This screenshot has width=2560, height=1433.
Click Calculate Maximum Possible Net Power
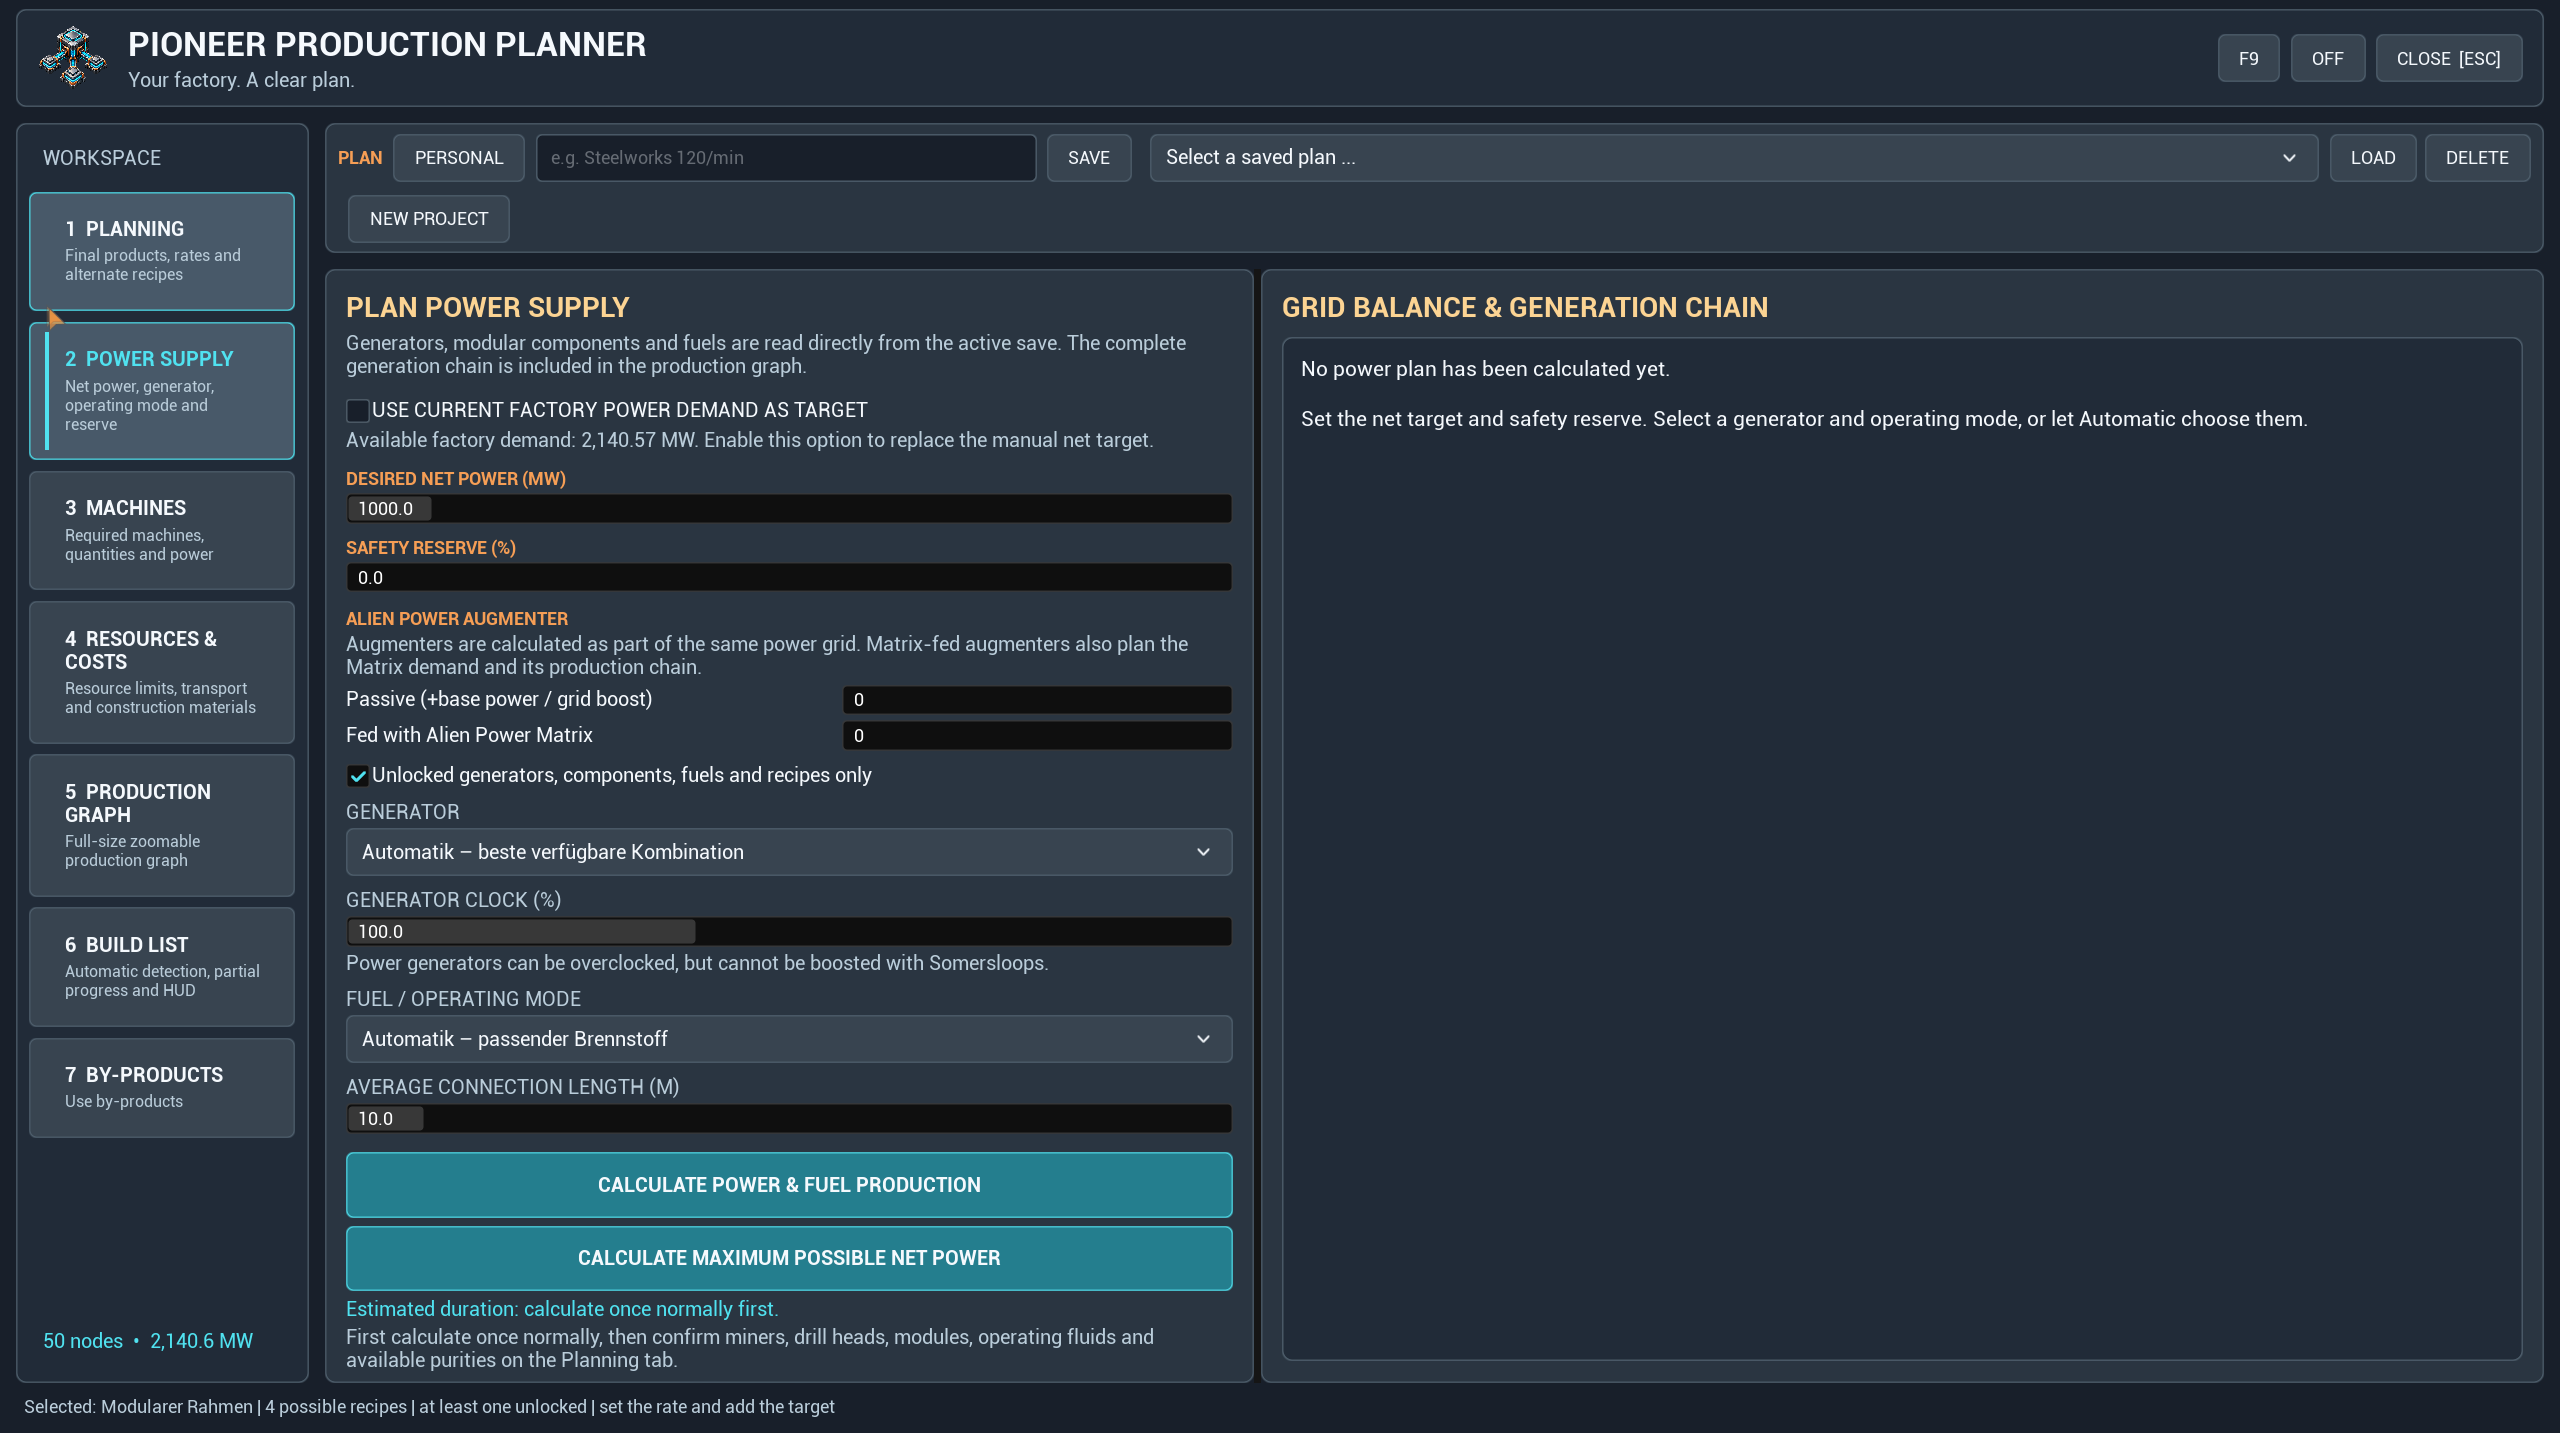[789, 1258]
